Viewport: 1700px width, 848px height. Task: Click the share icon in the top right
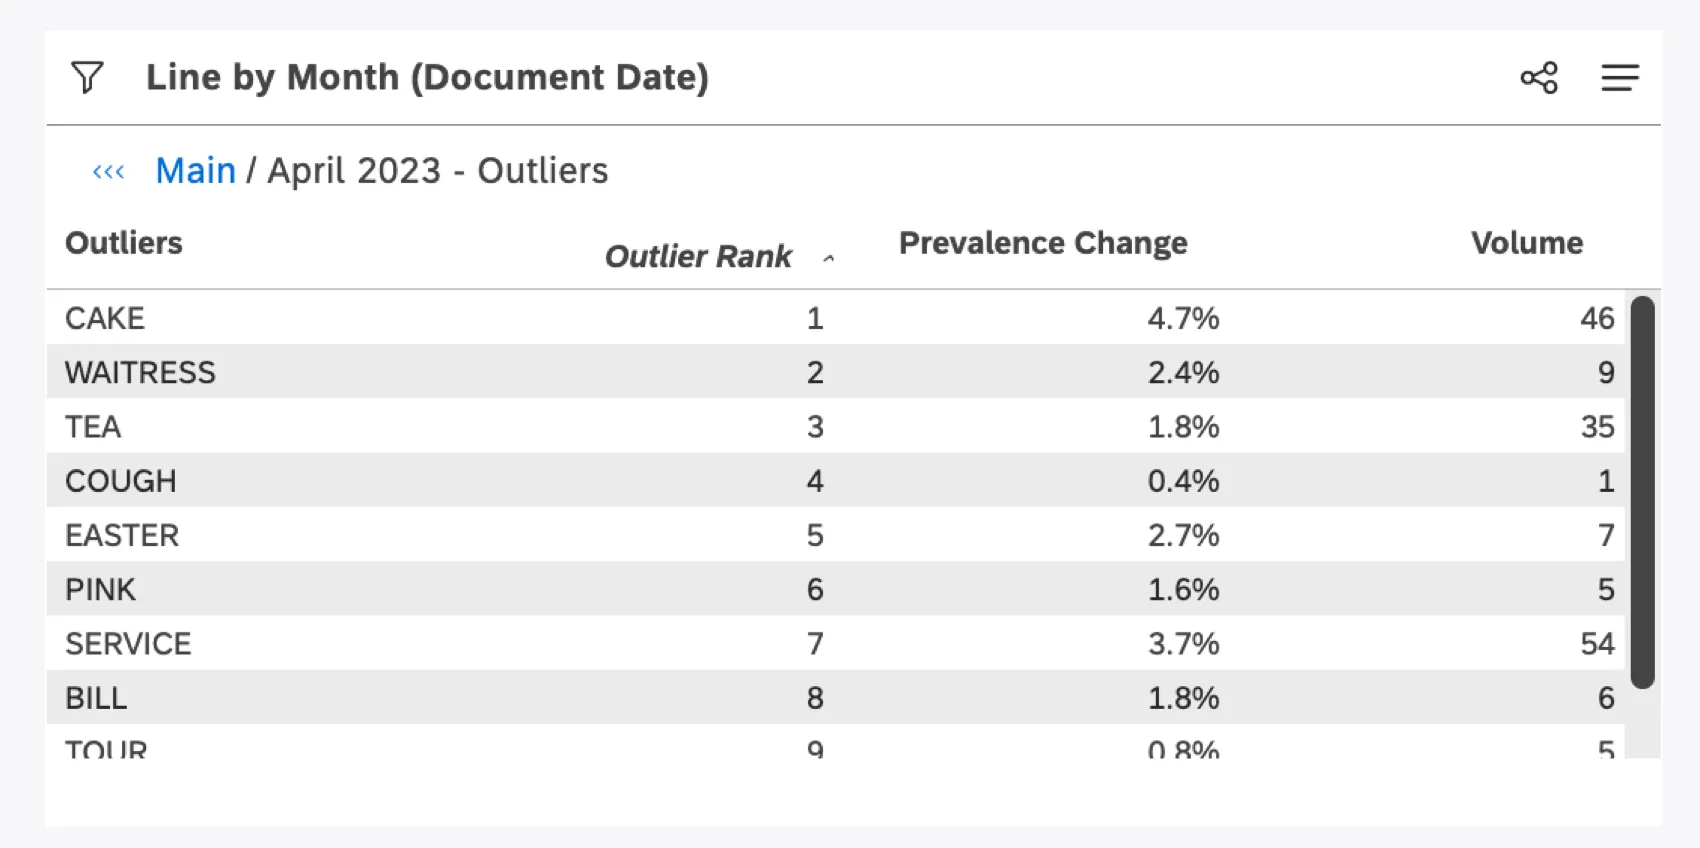[x=1539, y=78]
